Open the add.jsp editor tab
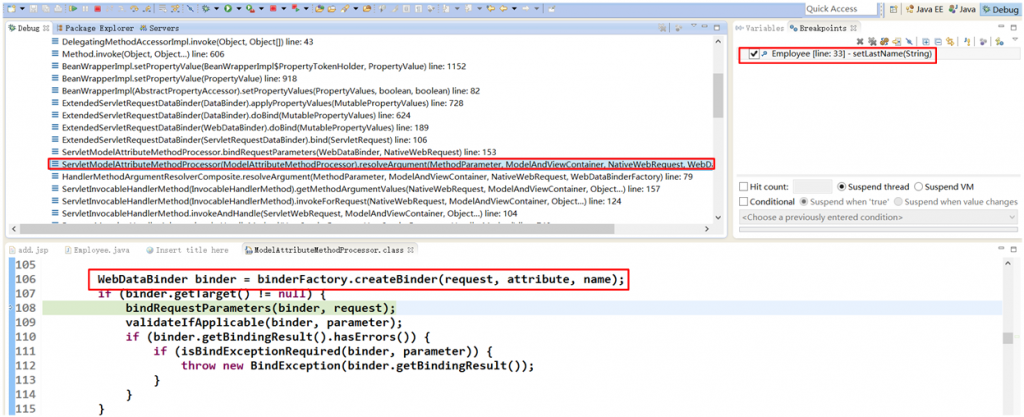This screenshot has height=417, width=1024. [x=27, y=250]
